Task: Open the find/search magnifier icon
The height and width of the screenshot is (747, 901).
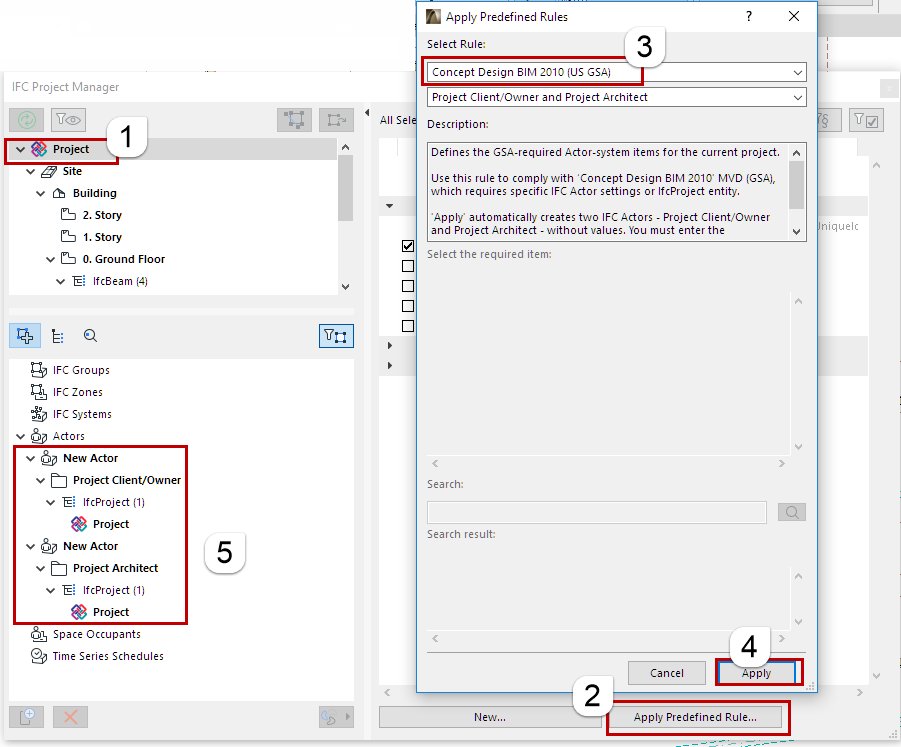Action: pyautogui.click(x=90, y=336)
